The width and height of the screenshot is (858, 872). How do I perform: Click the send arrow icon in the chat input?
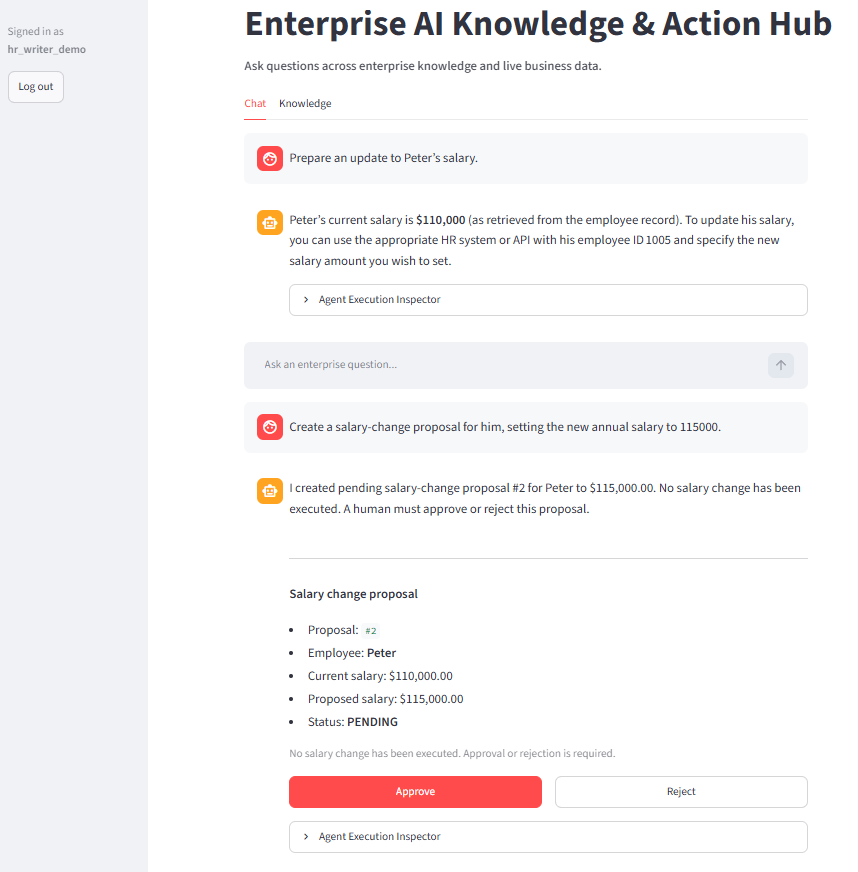pyautogui.click(x=781, y=365)
